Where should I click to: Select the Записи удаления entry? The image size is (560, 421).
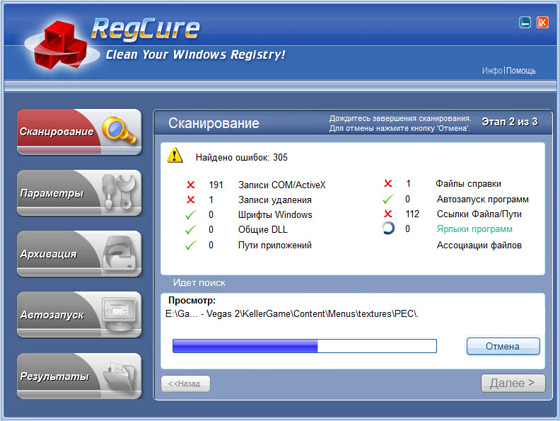275,200
